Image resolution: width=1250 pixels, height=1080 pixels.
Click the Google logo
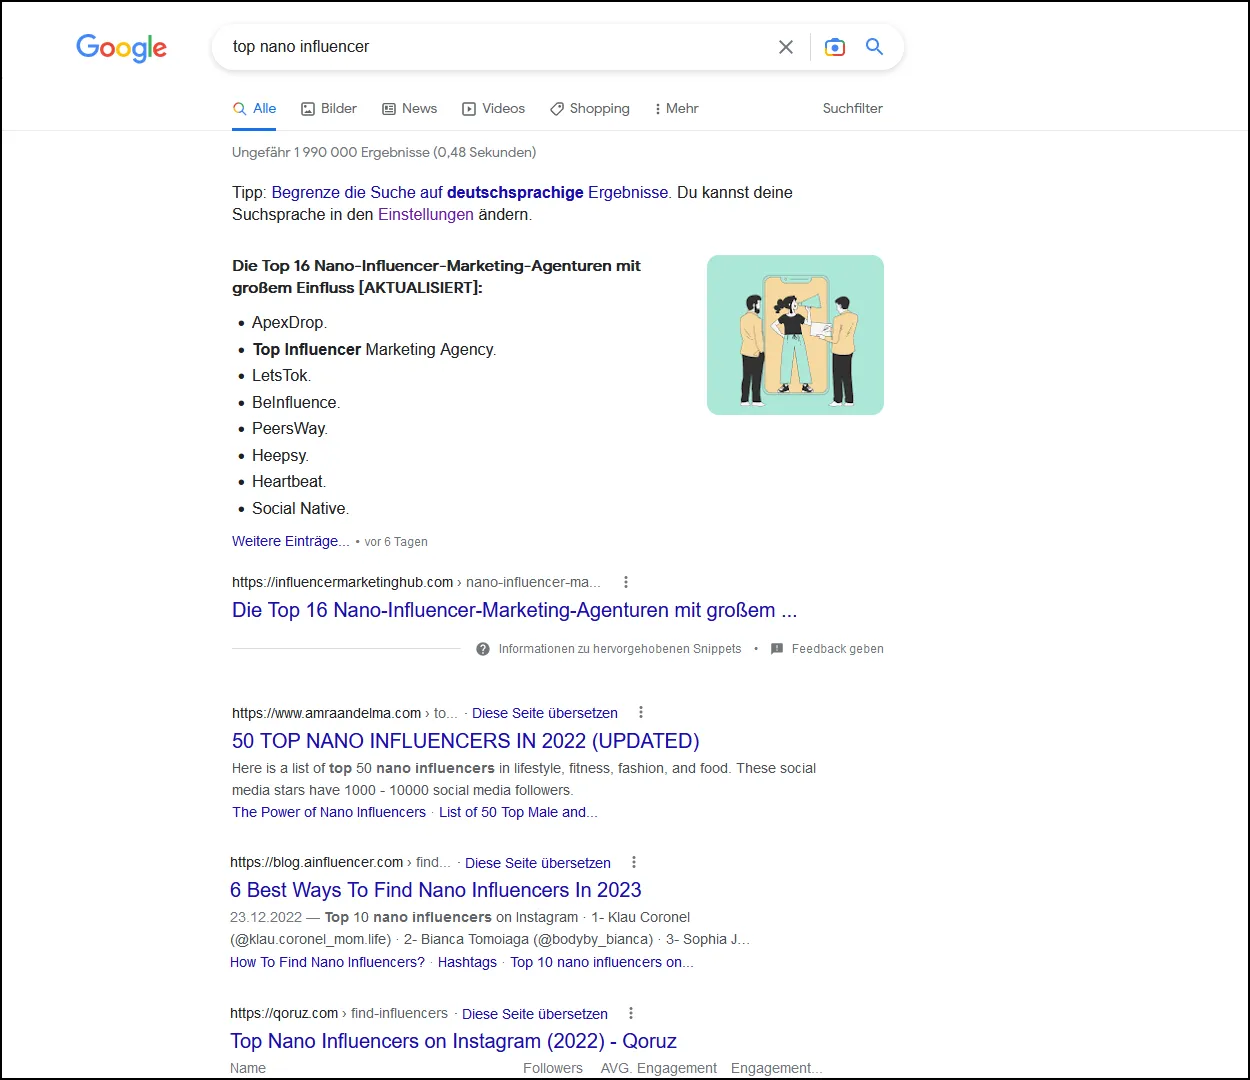121,47
